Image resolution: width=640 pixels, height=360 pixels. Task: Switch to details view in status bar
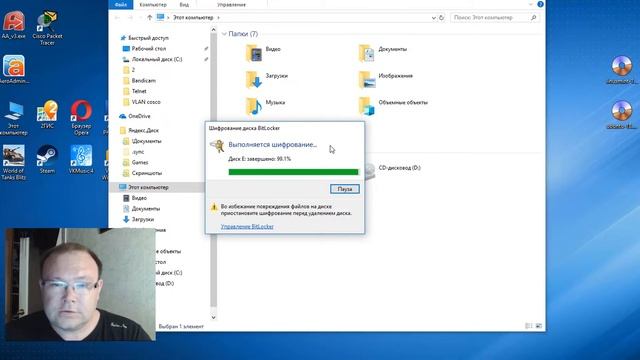529,326
